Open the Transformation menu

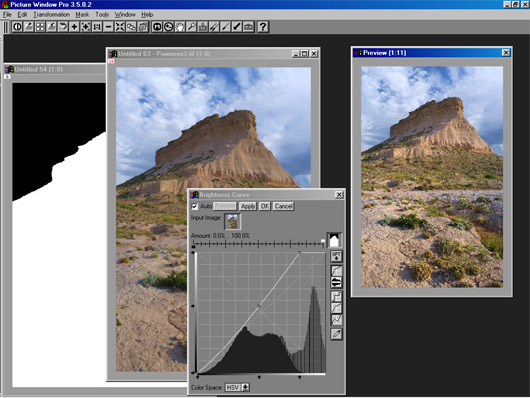pyautogui.click(x=51, y=15)
